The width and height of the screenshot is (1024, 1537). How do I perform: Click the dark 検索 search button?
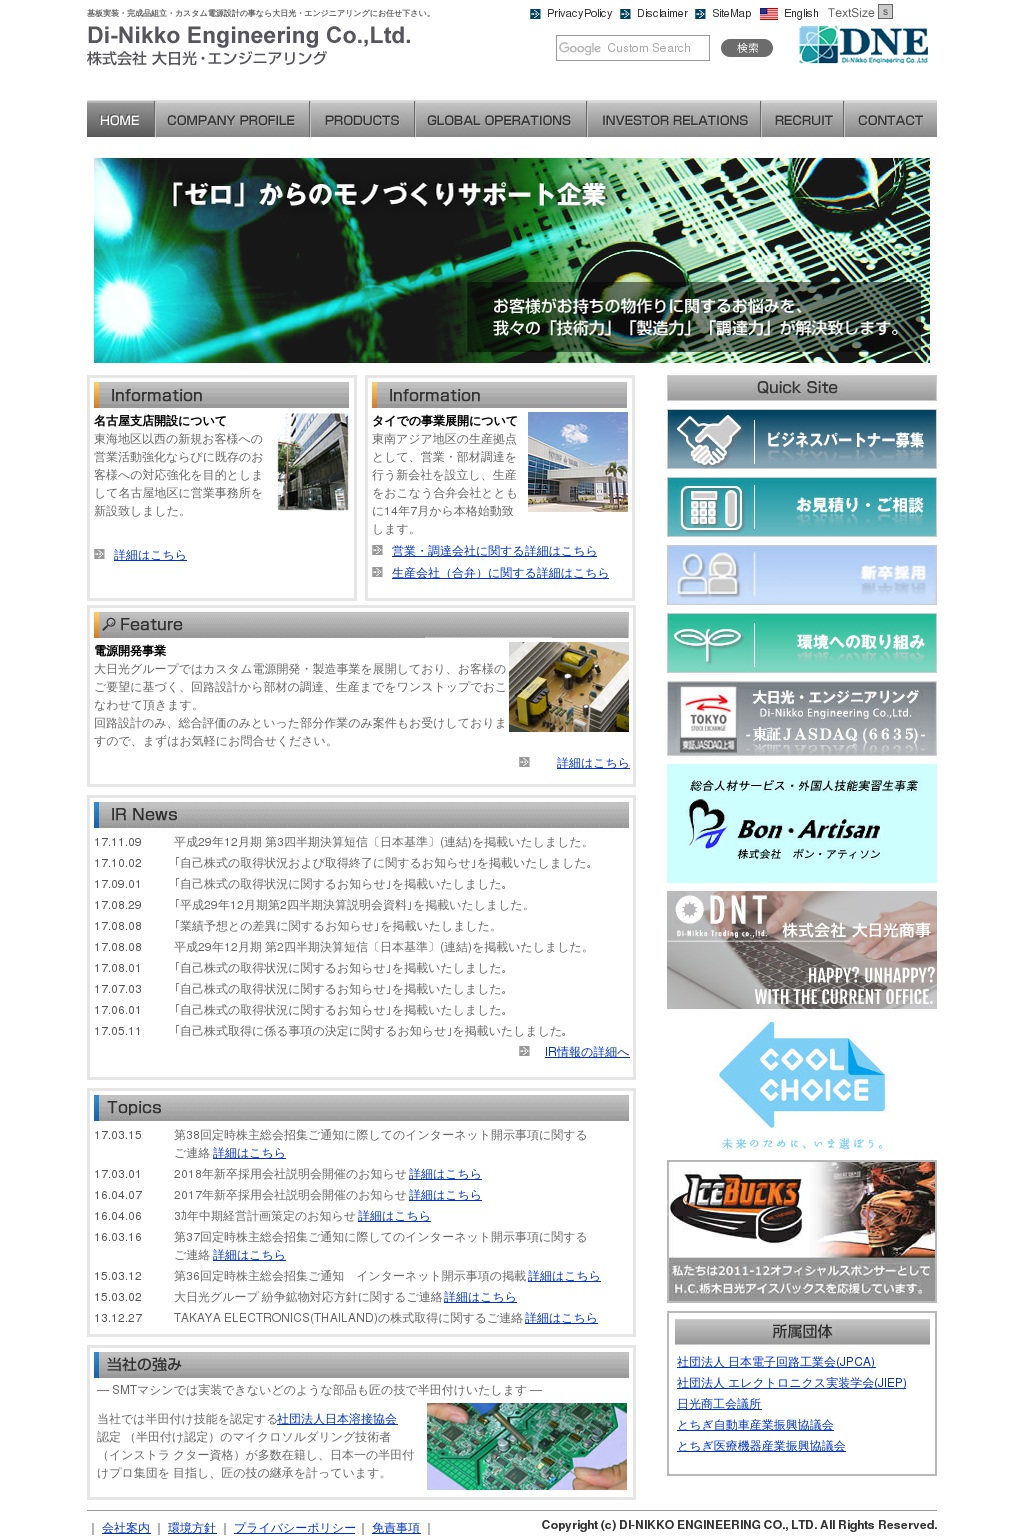tap(747, 48)
